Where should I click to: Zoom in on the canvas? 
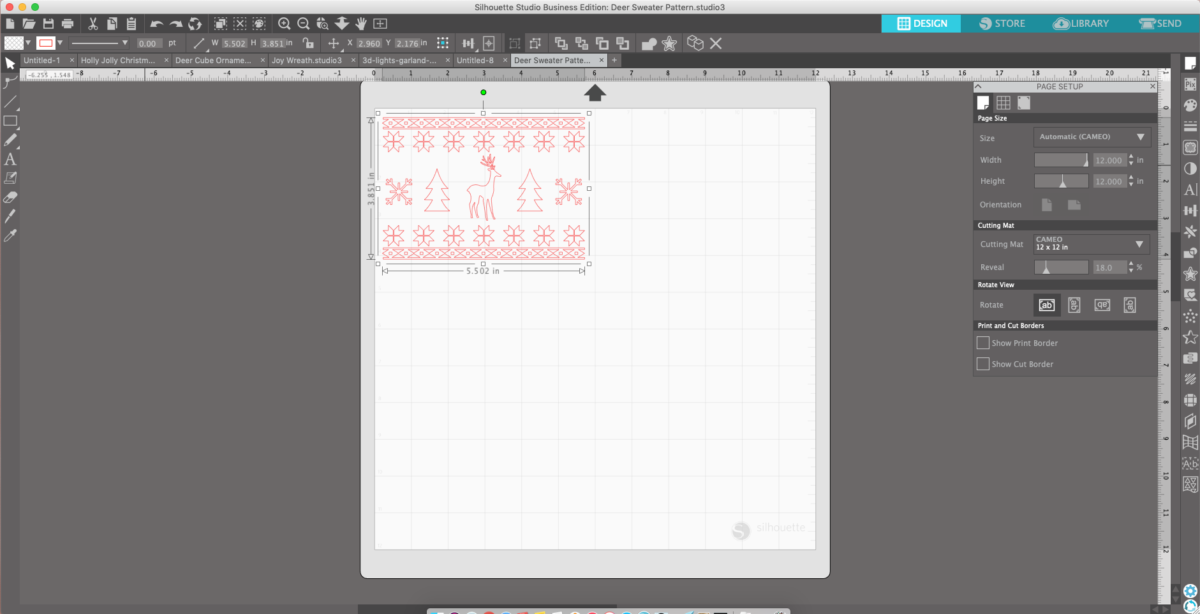(284, 23)
